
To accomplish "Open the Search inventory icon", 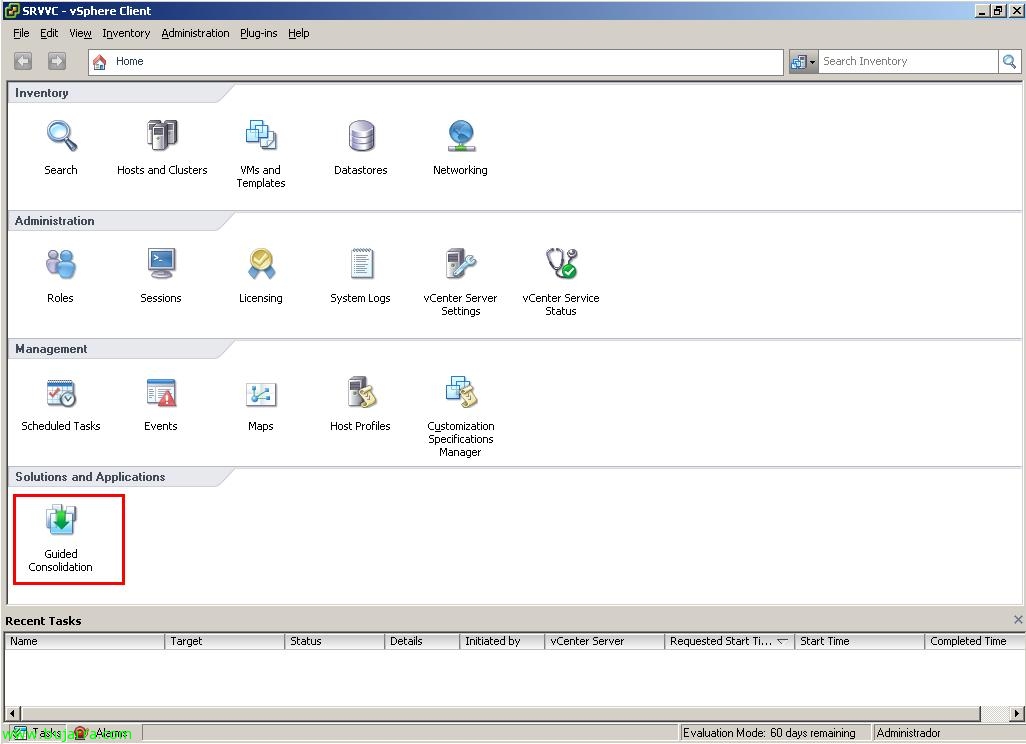I will coord(61,148).
